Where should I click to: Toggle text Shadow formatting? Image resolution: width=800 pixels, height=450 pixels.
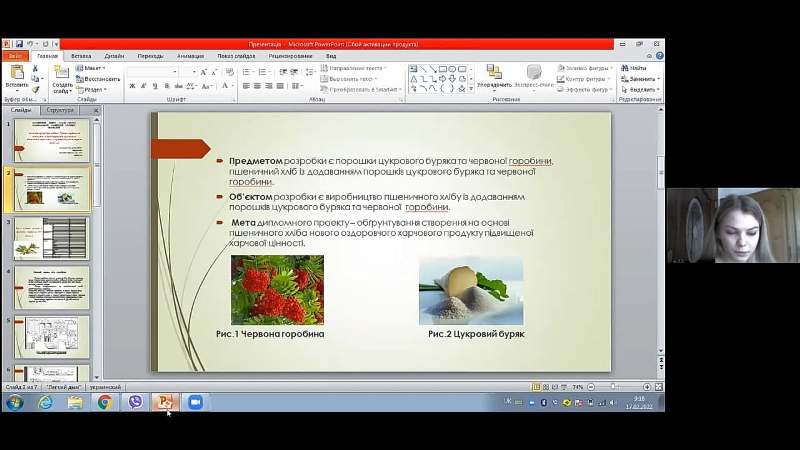(167, 86)
